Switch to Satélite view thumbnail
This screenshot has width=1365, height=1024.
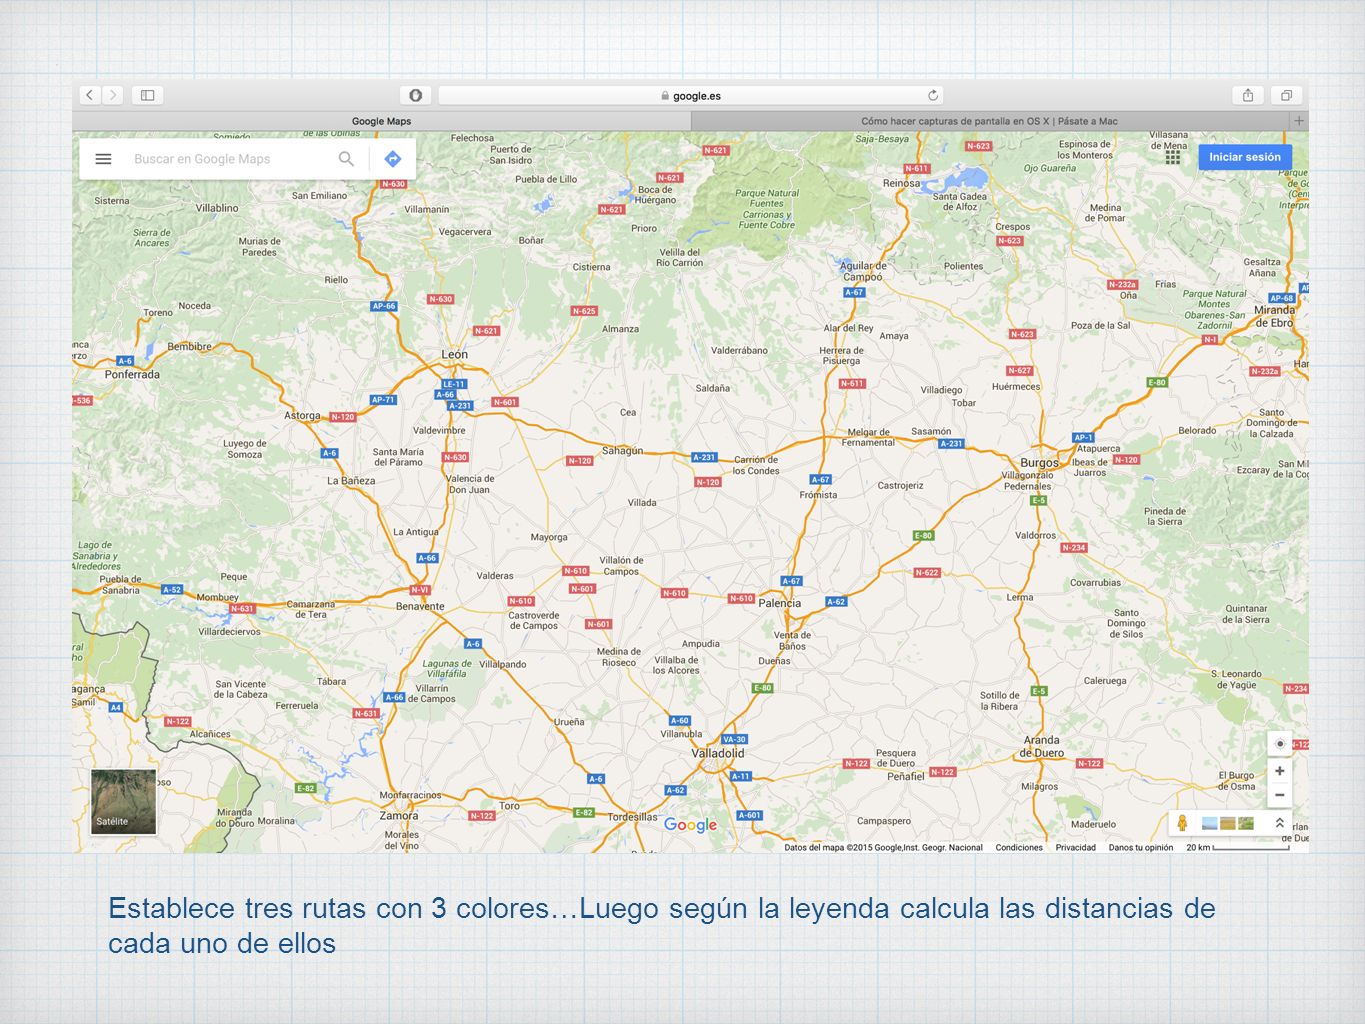pyautogui.click(x=124, y=801)
